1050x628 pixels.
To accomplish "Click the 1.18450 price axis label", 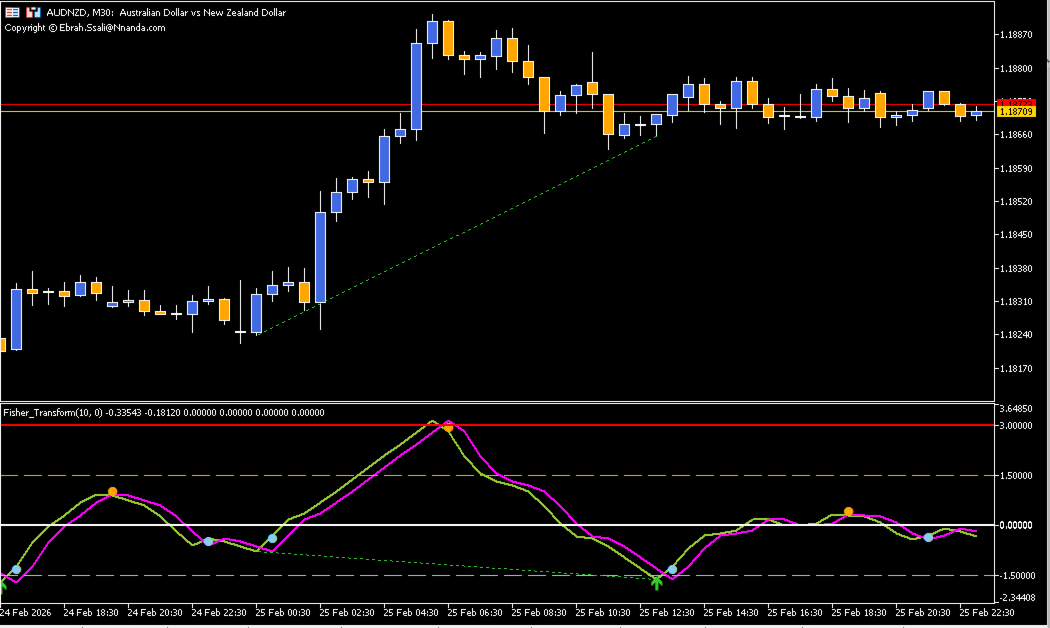I will click(x=1015, y=235).
